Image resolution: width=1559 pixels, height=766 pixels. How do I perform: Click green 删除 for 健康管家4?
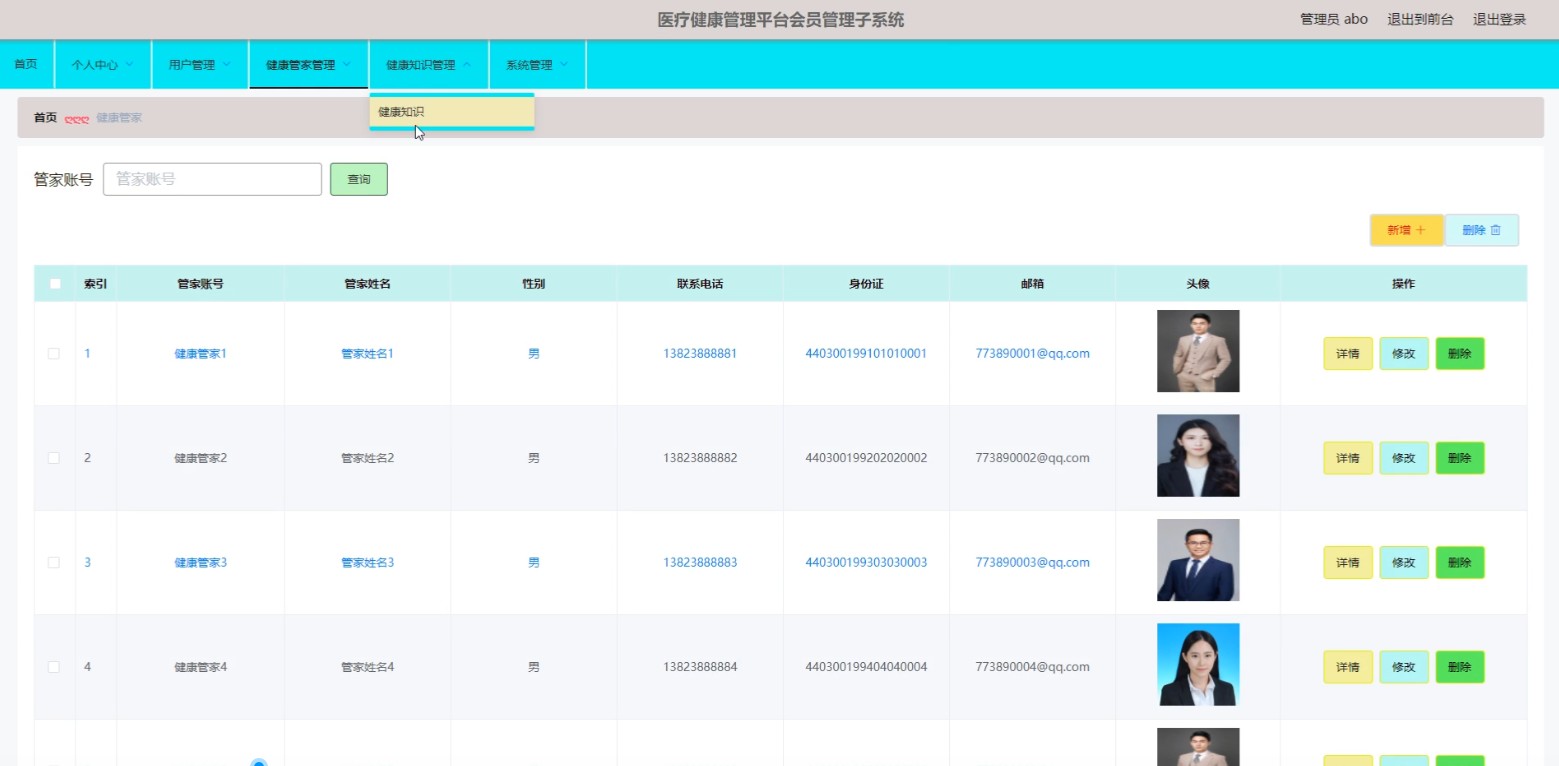coord(1460,667)
